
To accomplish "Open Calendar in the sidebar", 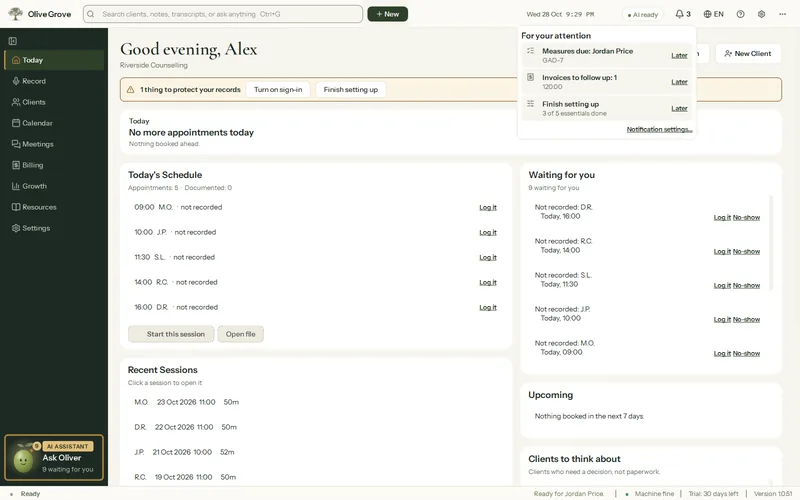I will 54,123.
